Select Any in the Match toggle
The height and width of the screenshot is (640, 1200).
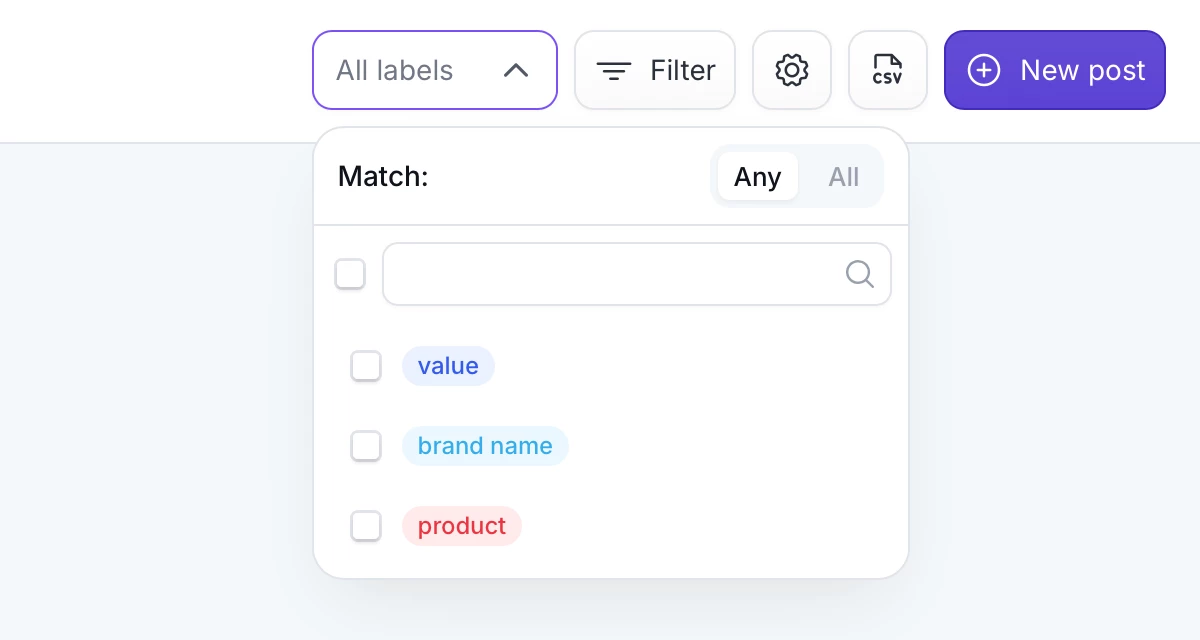tap(757, 176)
